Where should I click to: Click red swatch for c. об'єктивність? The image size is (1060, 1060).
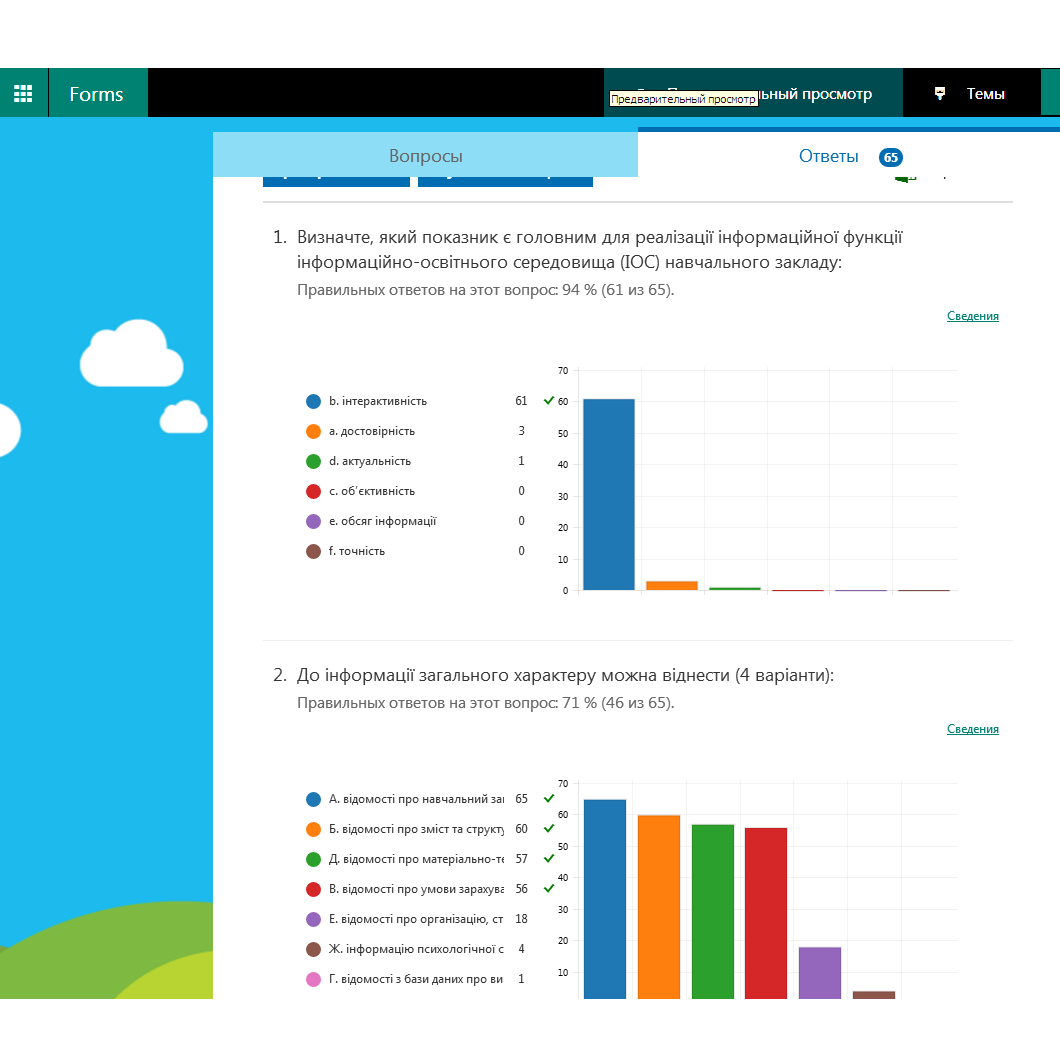coord(313,491)
